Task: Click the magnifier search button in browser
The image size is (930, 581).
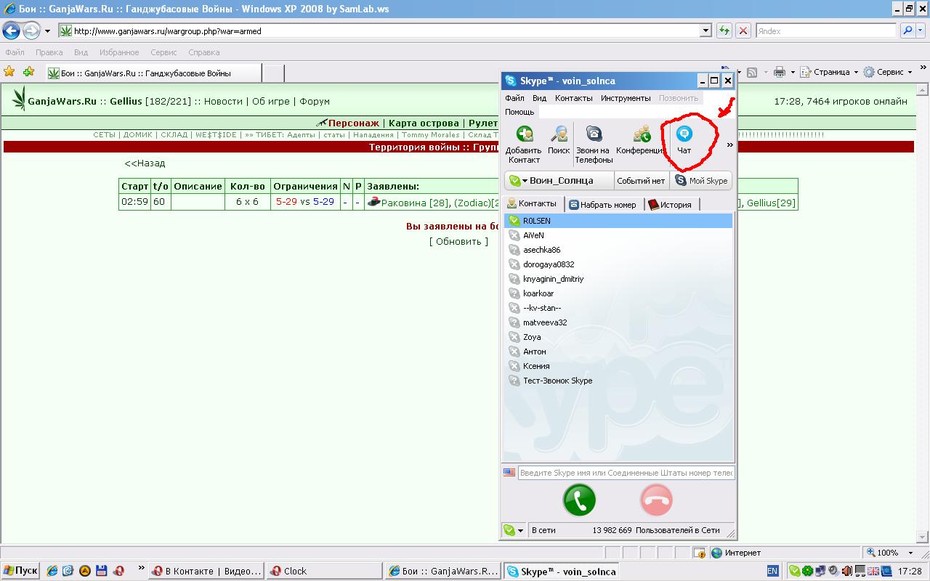Action: coord(906,31)
